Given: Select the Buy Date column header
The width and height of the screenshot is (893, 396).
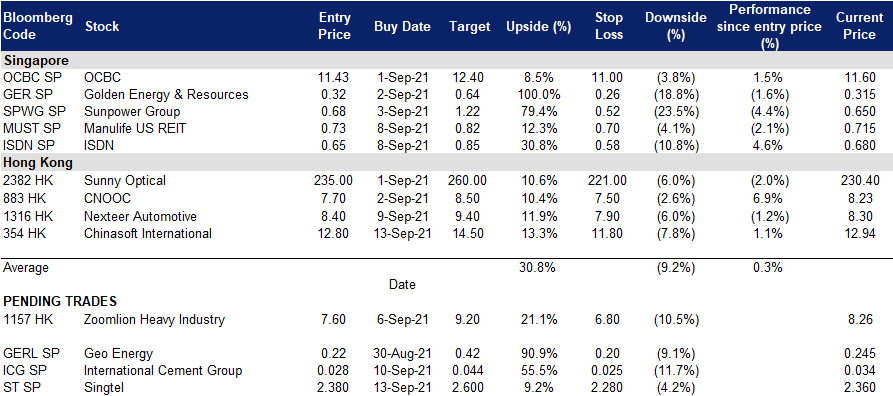Looking at the screenshot, I should pyautogui.click(x=403, y=27).
